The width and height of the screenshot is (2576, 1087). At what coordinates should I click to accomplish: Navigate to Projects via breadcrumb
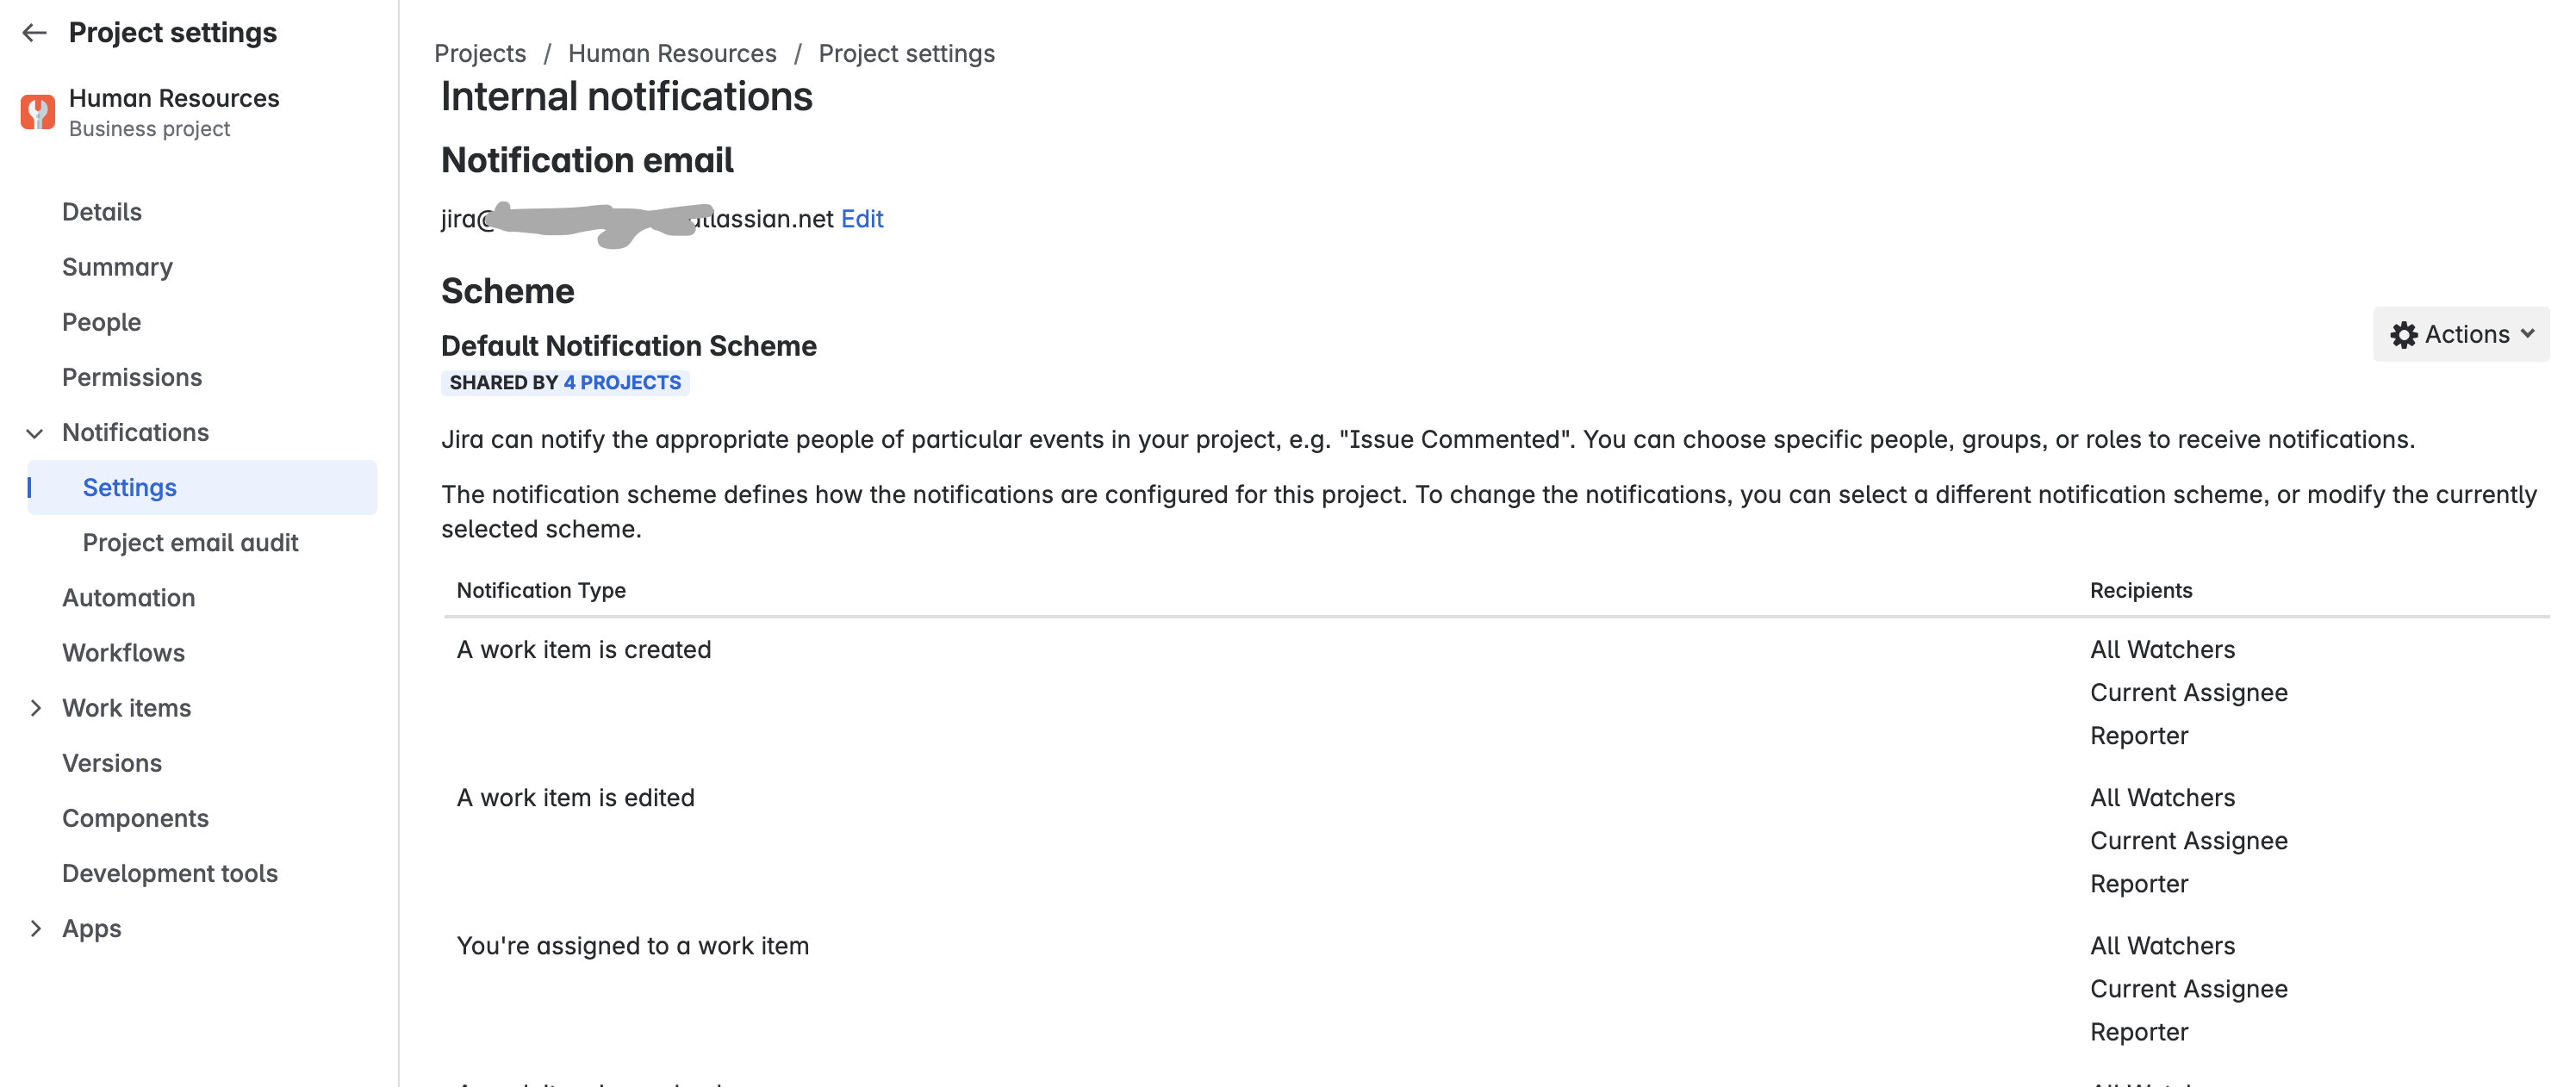point(480,53)
